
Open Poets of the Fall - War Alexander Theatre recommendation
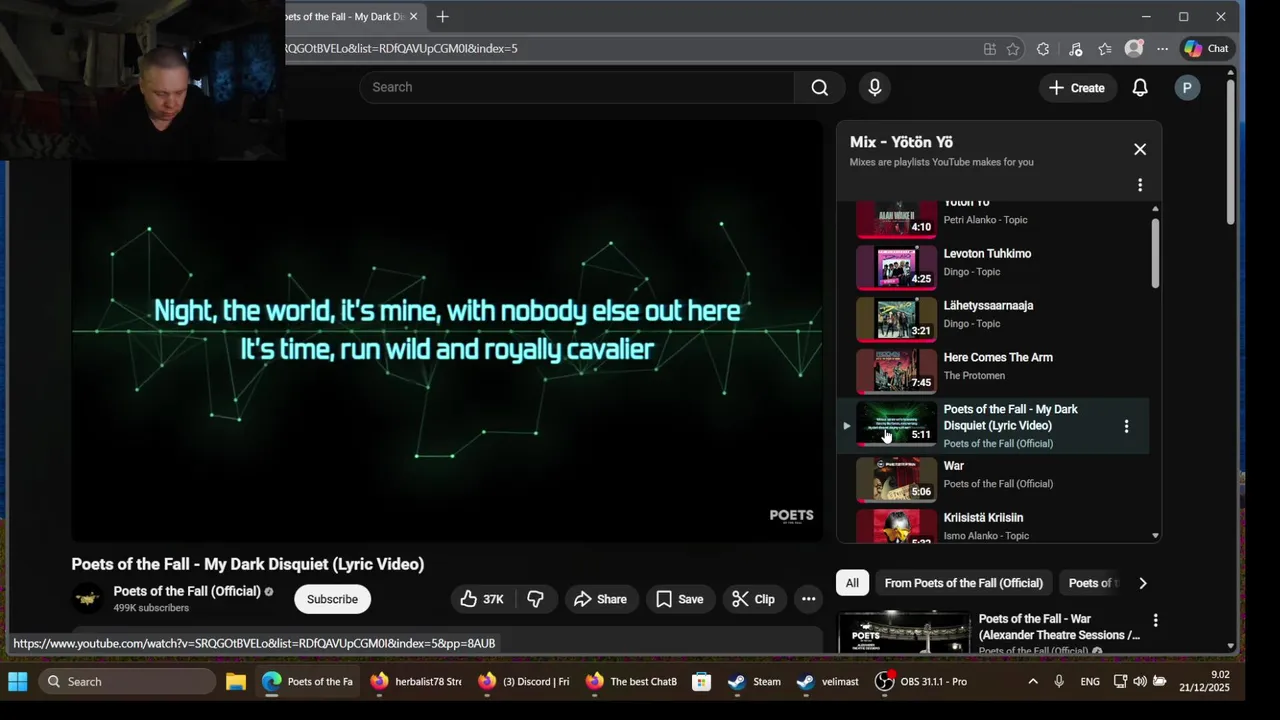(x=1059, y=626)
